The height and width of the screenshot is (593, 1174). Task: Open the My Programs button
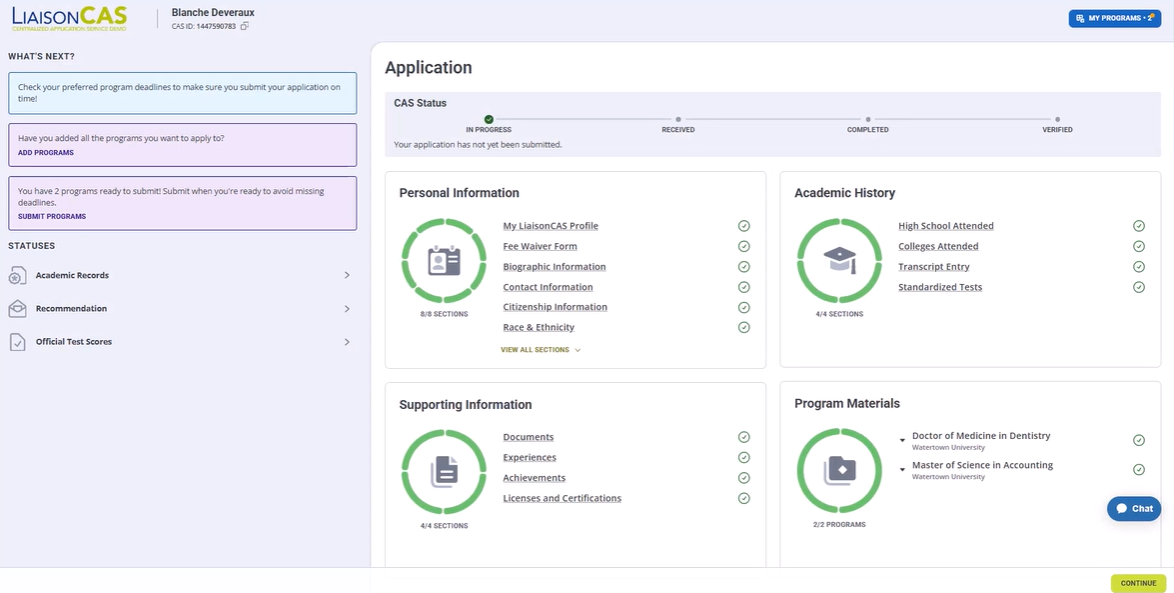tap(1115, 18)
